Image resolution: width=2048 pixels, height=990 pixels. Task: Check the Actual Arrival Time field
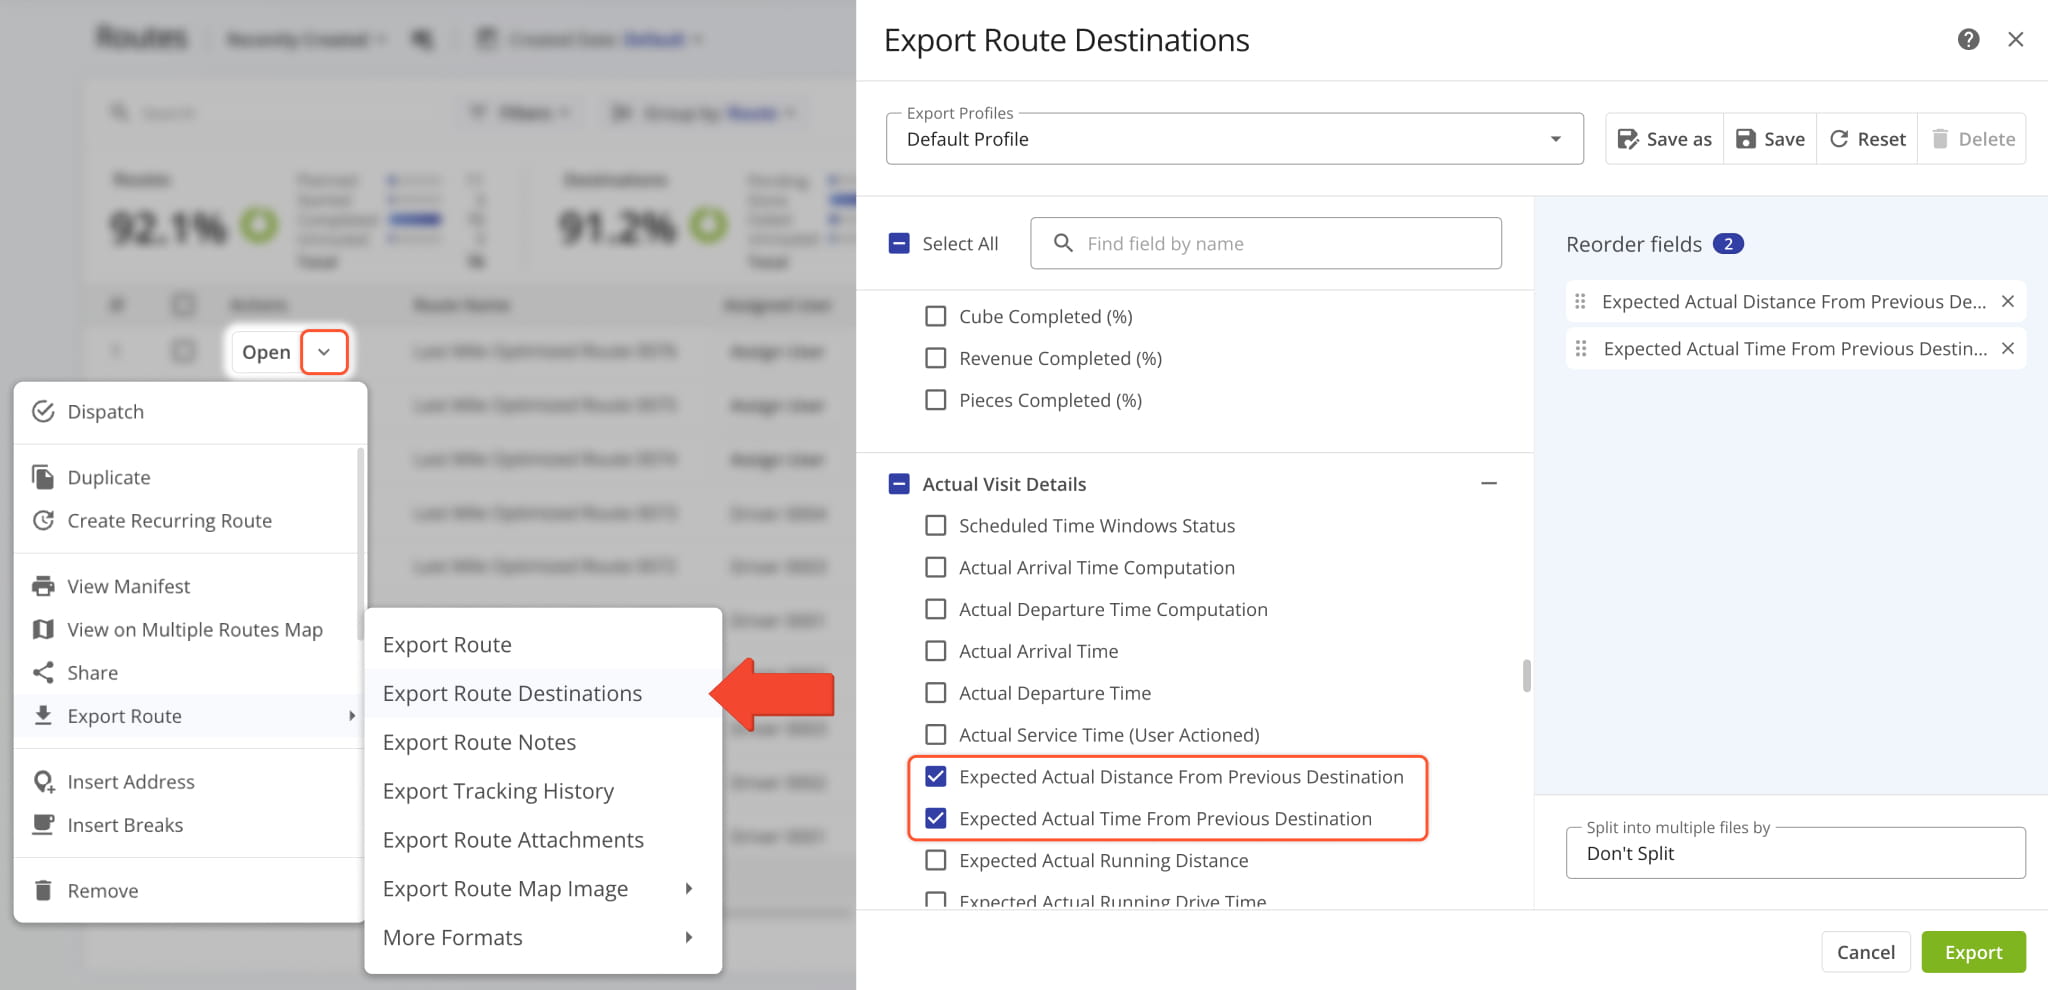click(x=936, y=651)
